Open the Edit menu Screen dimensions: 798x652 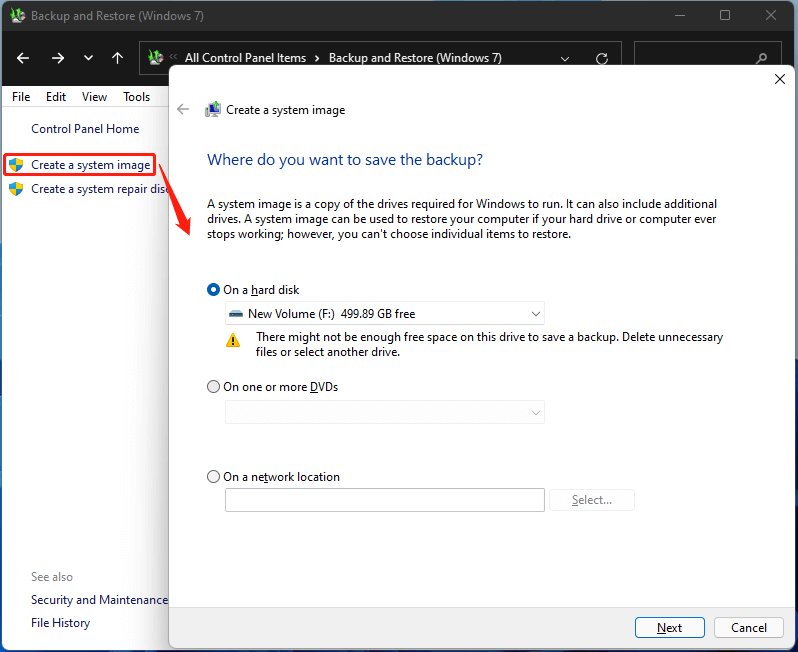[56, 97]
